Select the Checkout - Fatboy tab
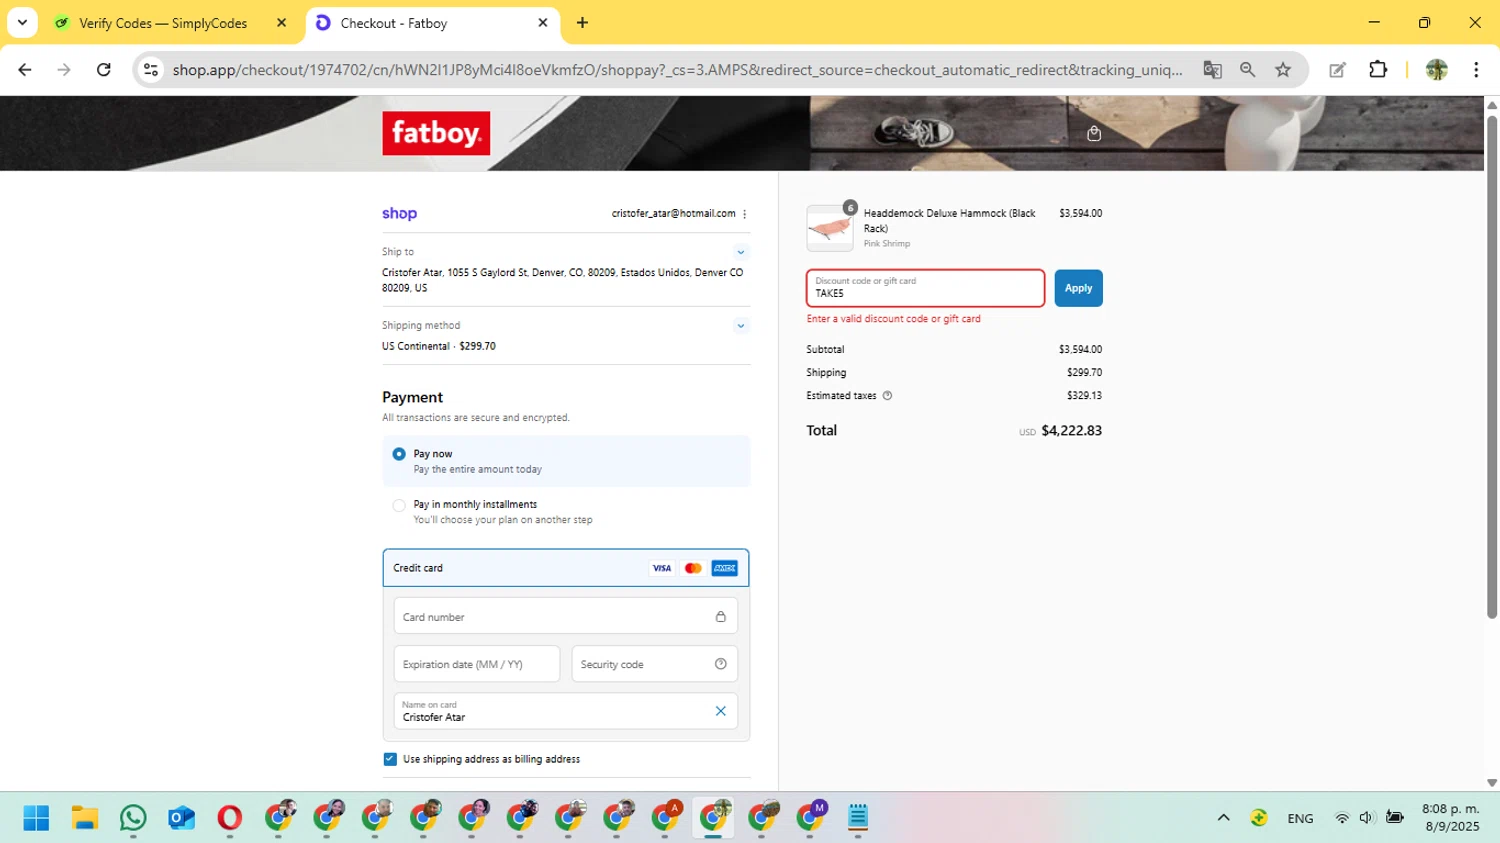The image size is (1500, 843). [428, 23]
